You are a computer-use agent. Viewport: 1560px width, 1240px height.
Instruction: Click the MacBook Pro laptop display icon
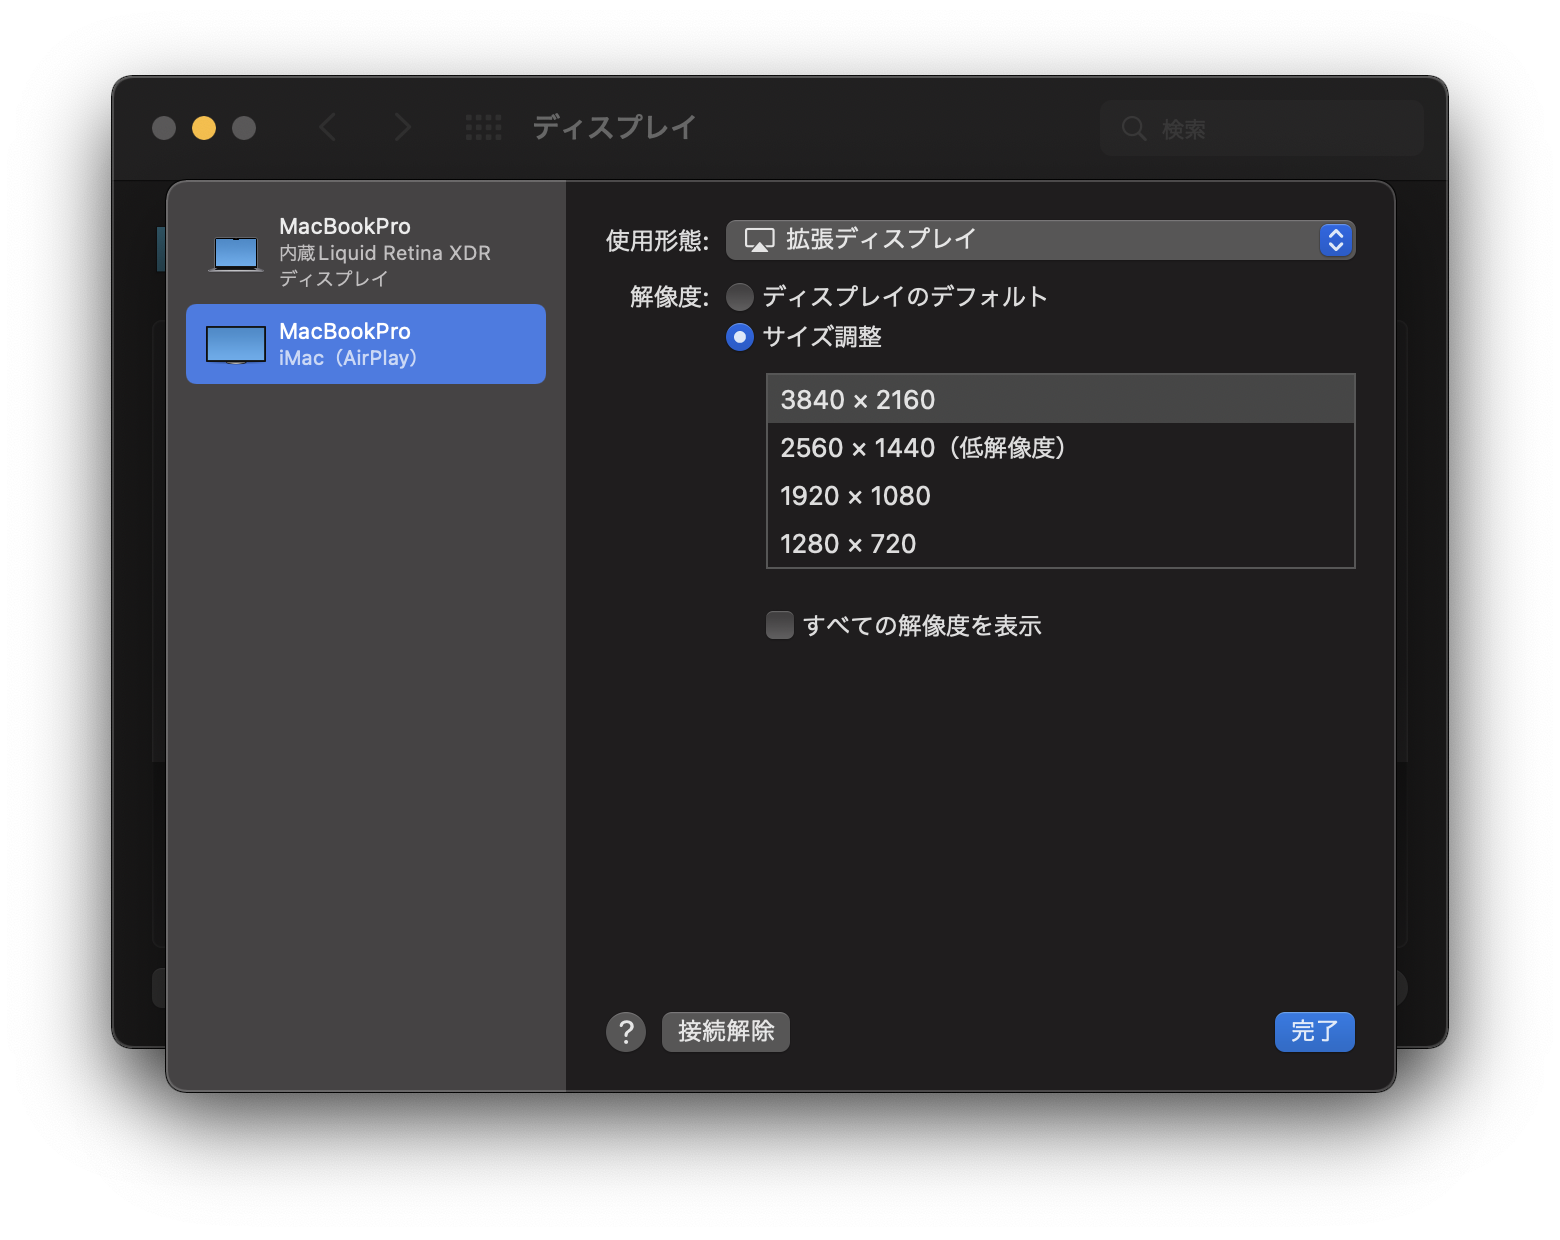pyautogui.click(x=236, y=254)
